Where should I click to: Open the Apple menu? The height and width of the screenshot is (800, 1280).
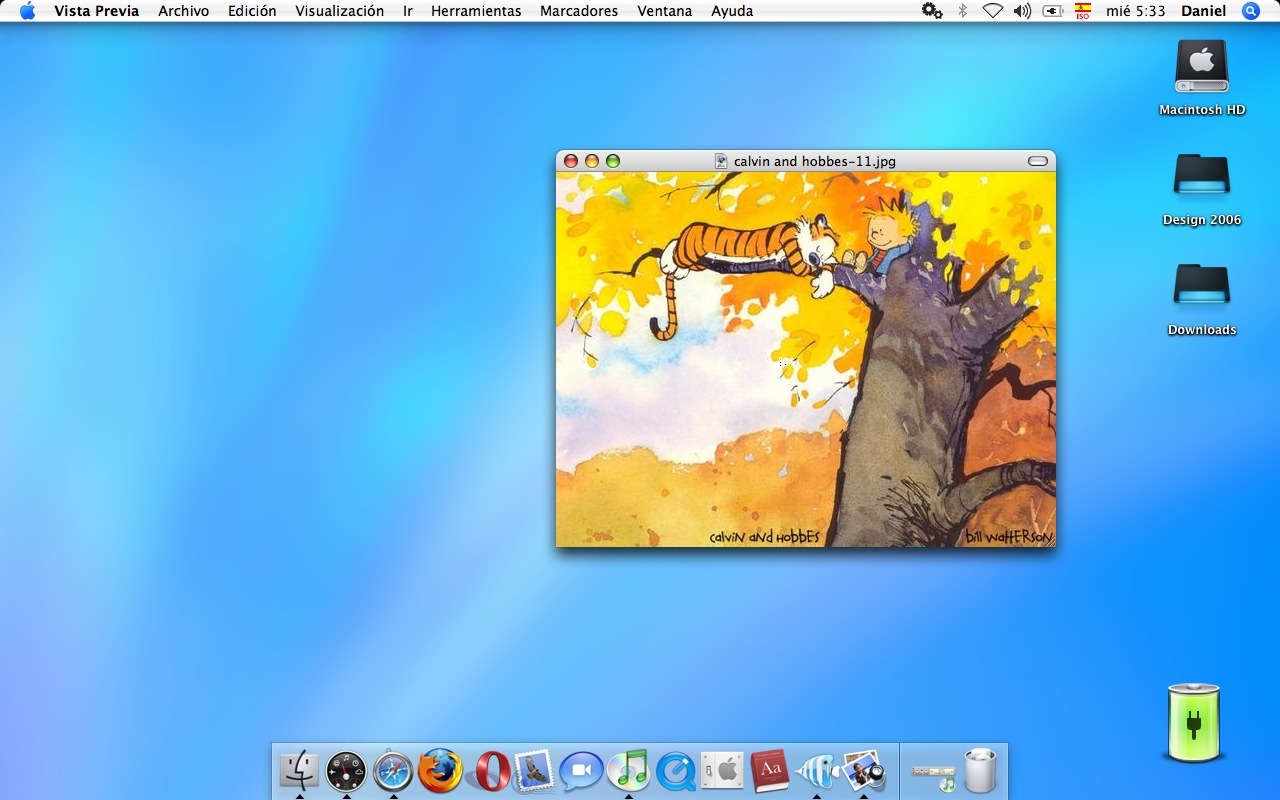click(27, 11)
